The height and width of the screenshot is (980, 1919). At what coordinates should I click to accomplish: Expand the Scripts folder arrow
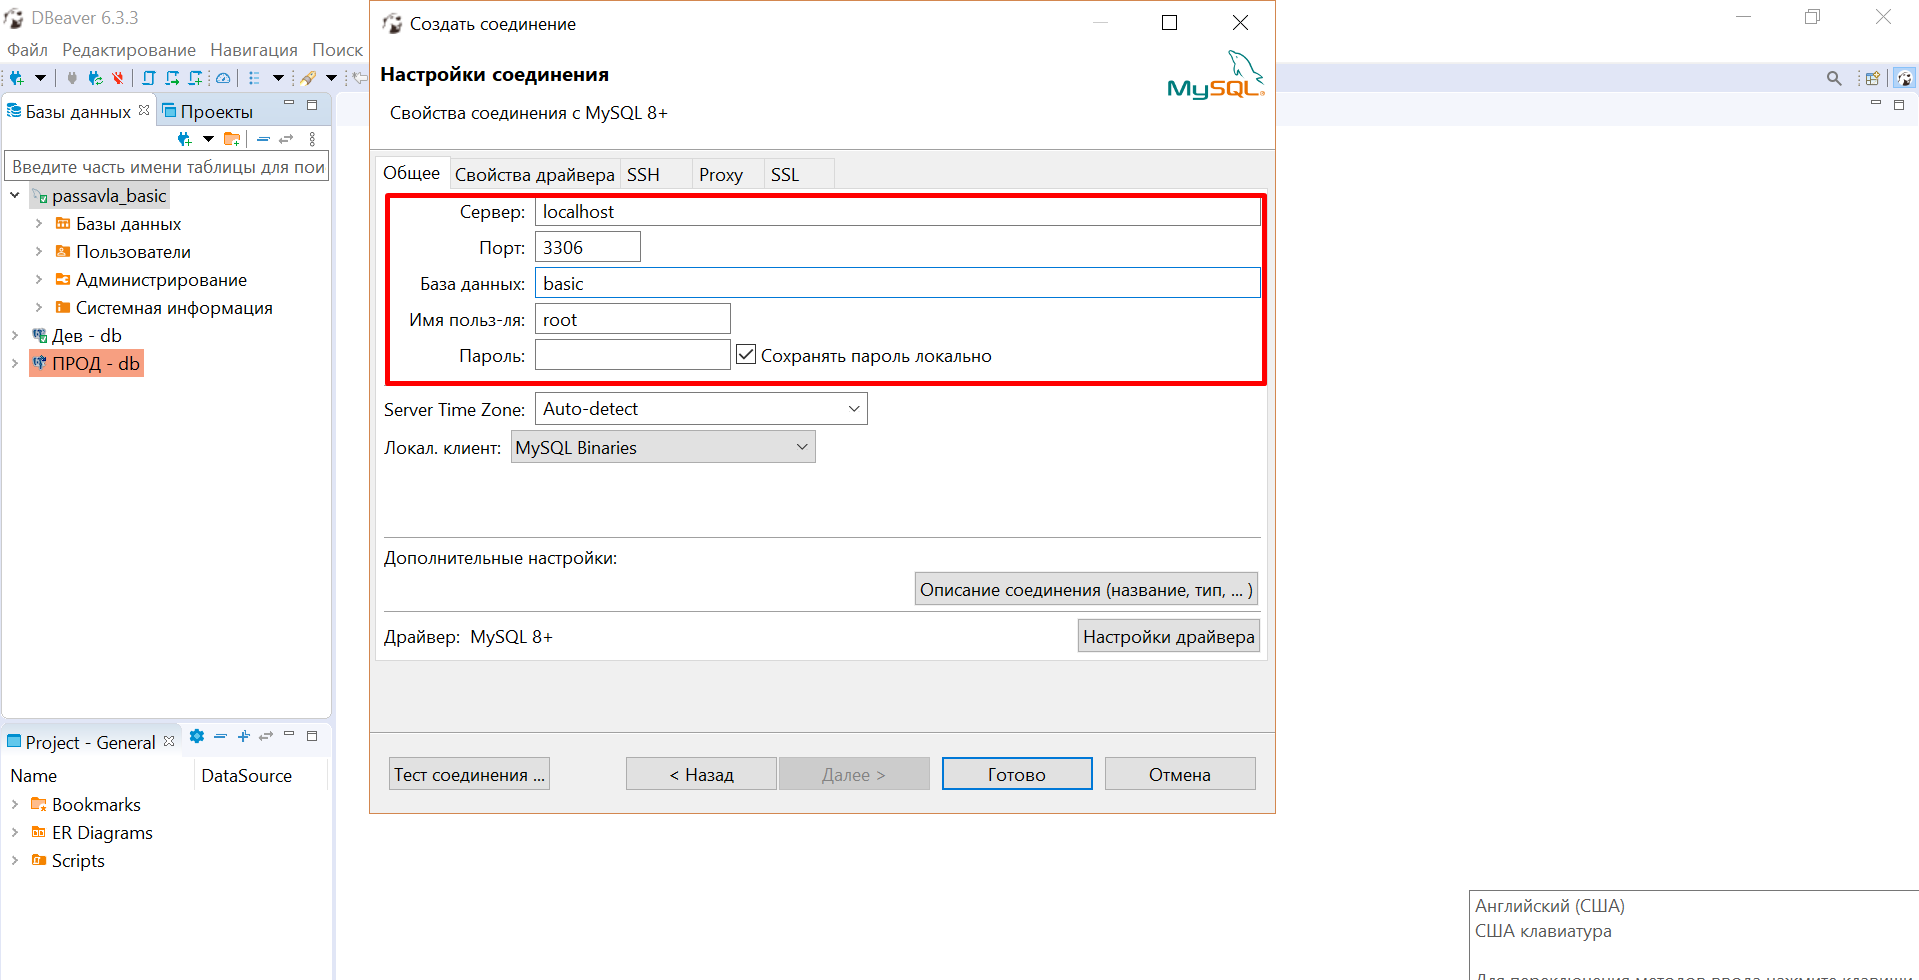[15, 860]
